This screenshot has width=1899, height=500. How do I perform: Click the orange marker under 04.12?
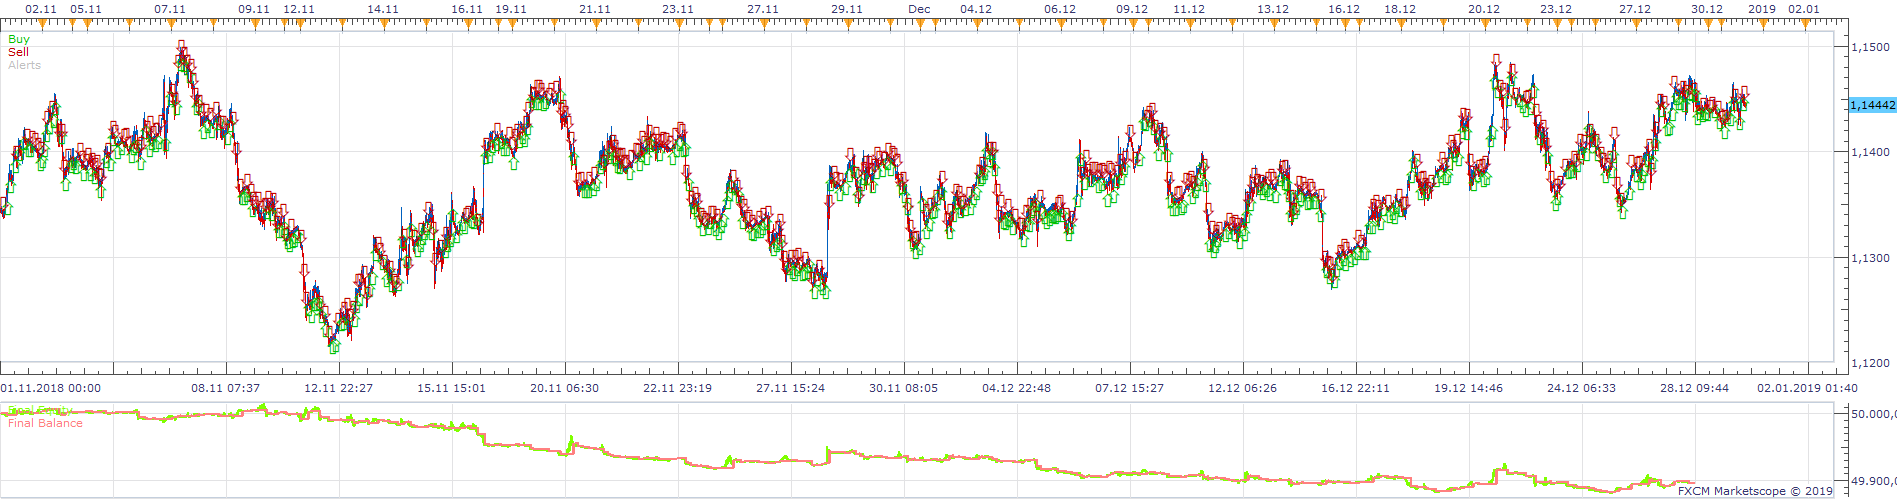[976, 23]
